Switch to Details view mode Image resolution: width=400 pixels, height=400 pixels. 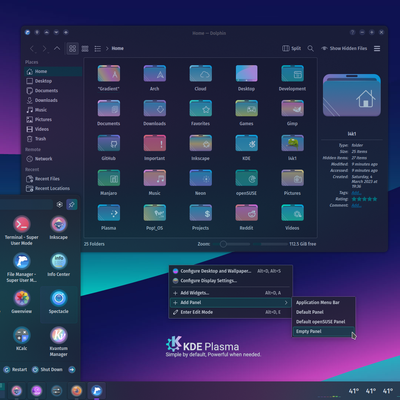tap(98, 49)
